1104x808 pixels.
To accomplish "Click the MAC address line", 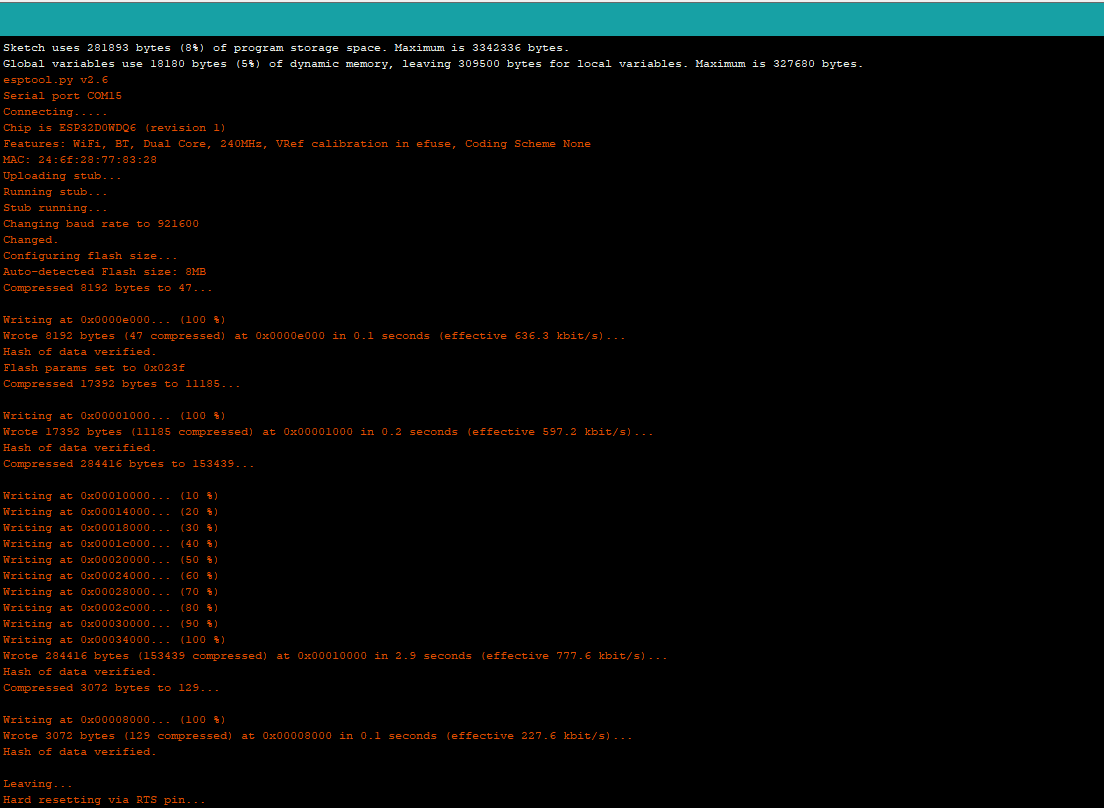I will coord(80,160).
